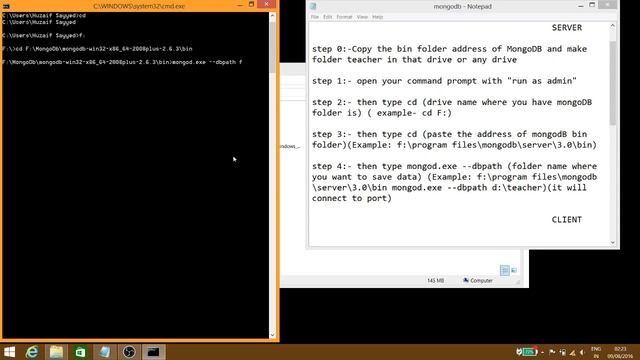Click the cmd.exe window system icon
Image resolution: width=640 pixels, height=360 pixels.
6,6
